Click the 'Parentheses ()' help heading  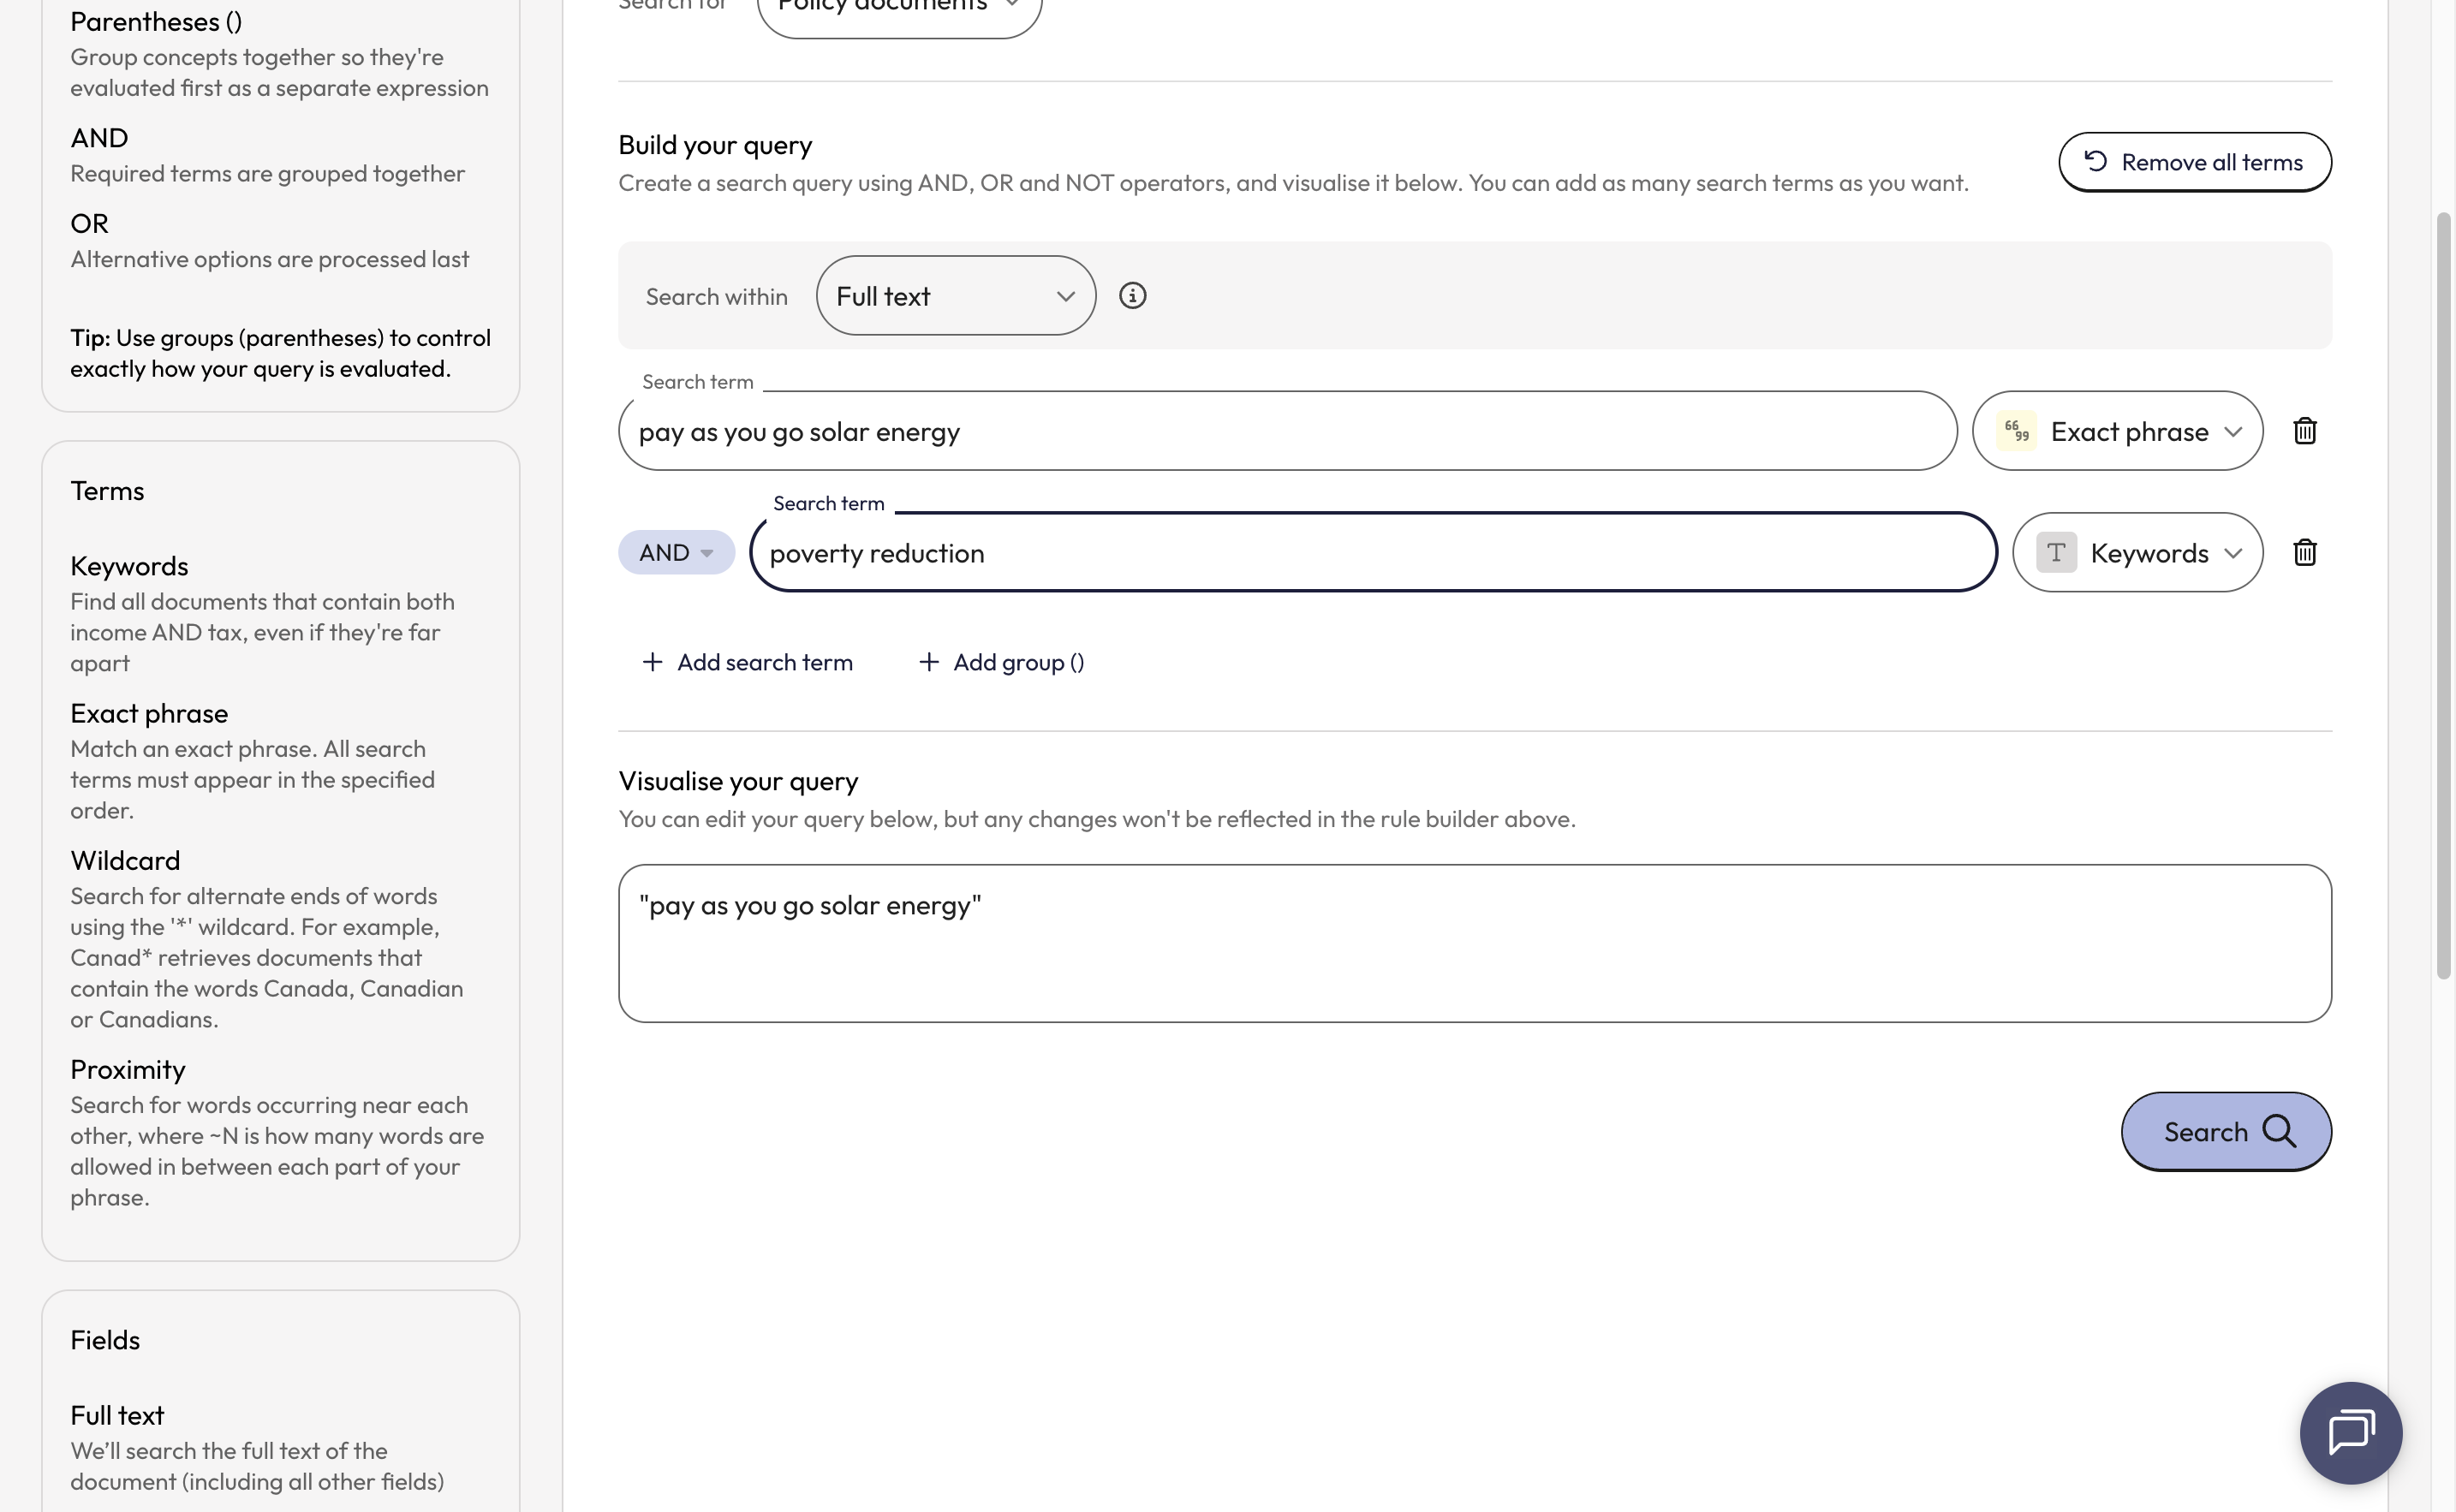[156, 21]
